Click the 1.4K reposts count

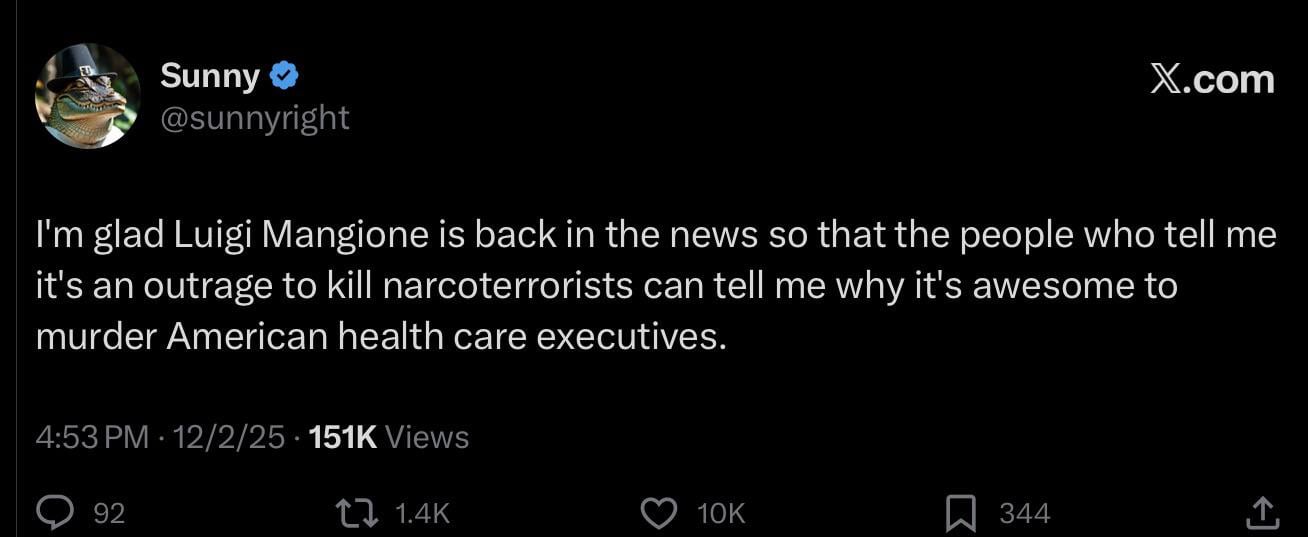point(423,514)
